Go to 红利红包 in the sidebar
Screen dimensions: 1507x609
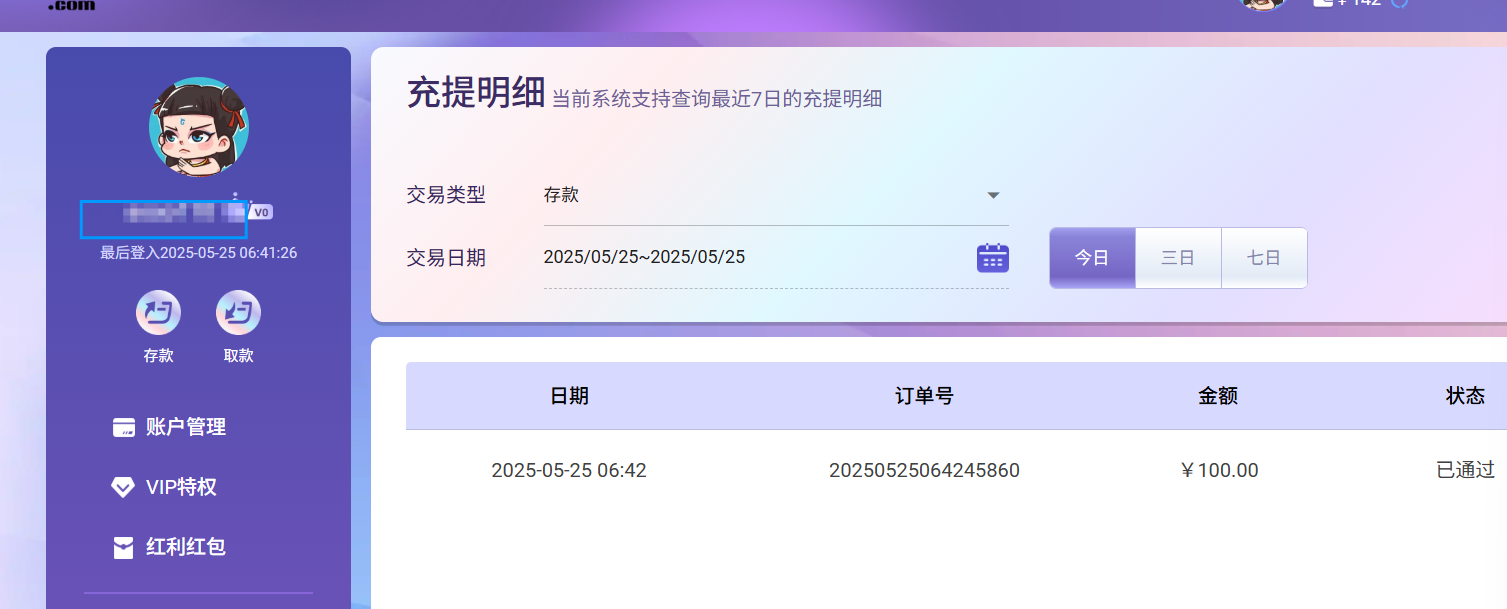tap(186, 548)
